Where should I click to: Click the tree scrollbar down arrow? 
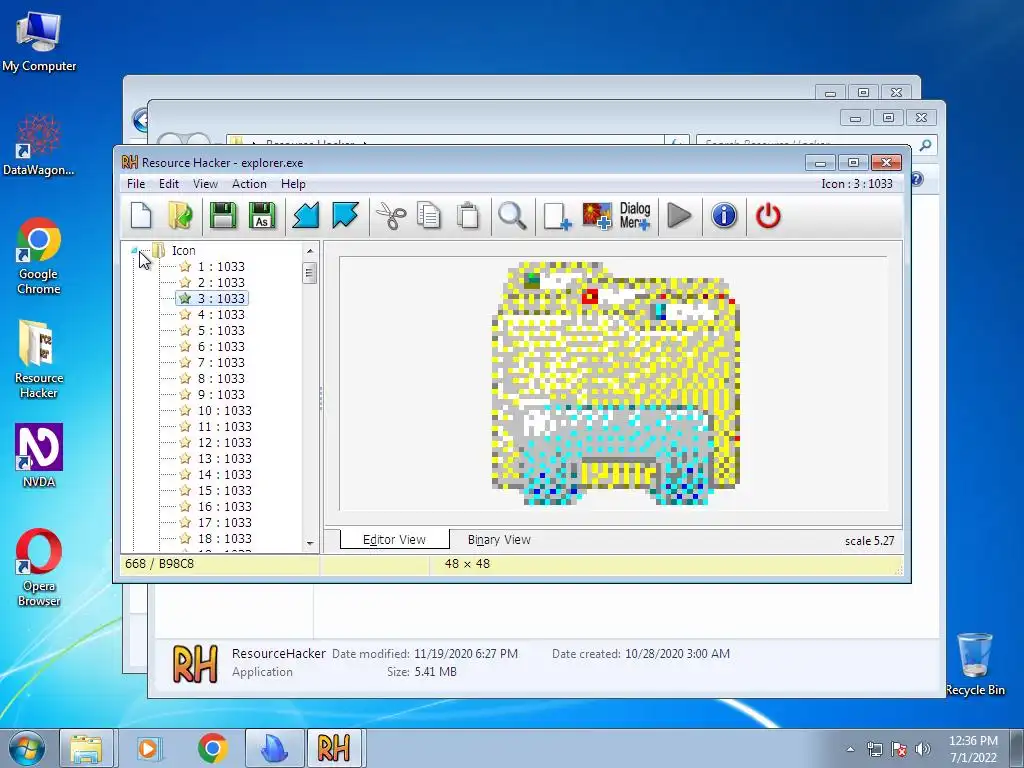click(x=310, y=543)
